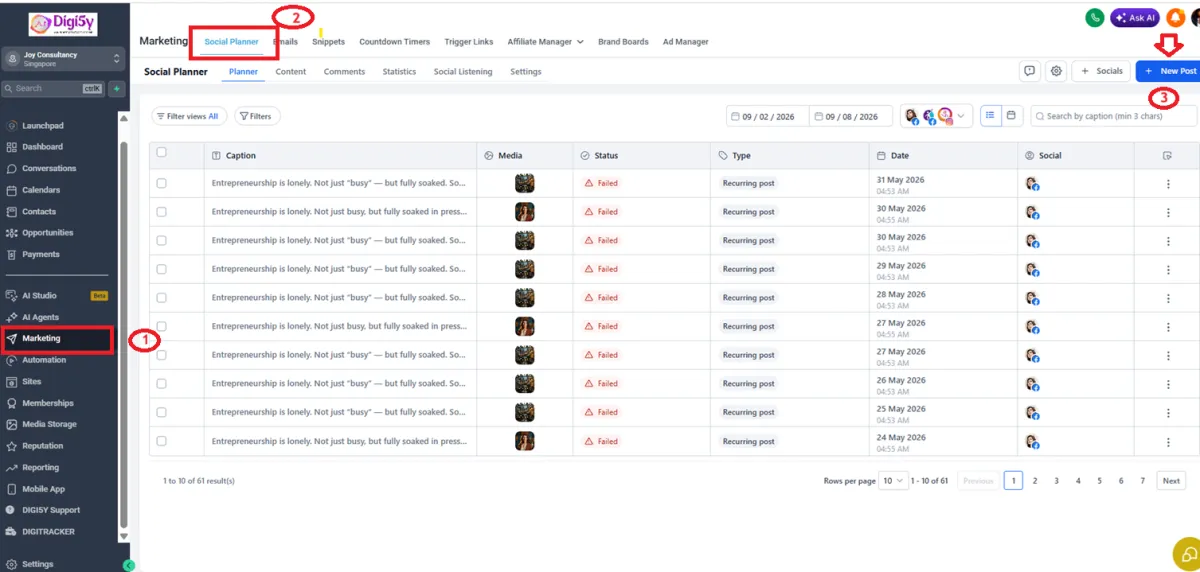Open the settings gear icon beside Socials

point(1056,71)
